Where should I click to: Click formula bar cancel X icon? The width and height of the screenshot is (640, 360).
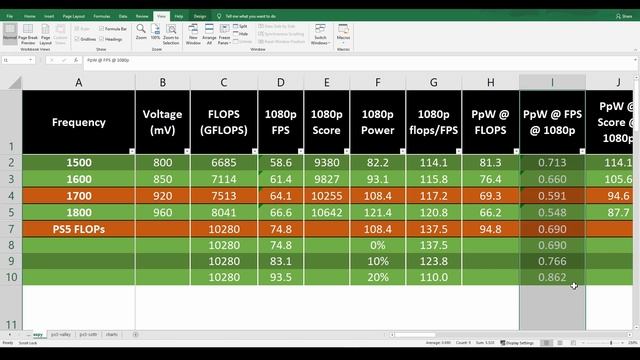(52, 60)
